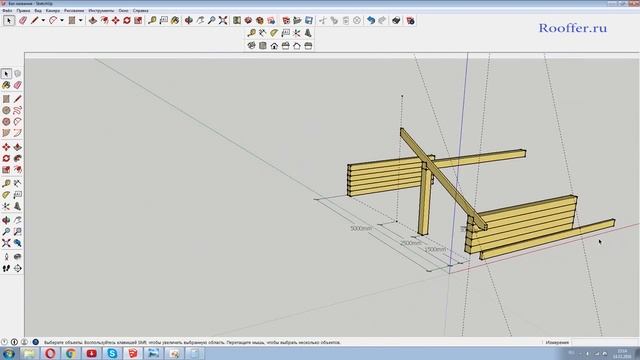Activate Orbit in the top toolbar

pyautogui.click(x=189, y=20)
